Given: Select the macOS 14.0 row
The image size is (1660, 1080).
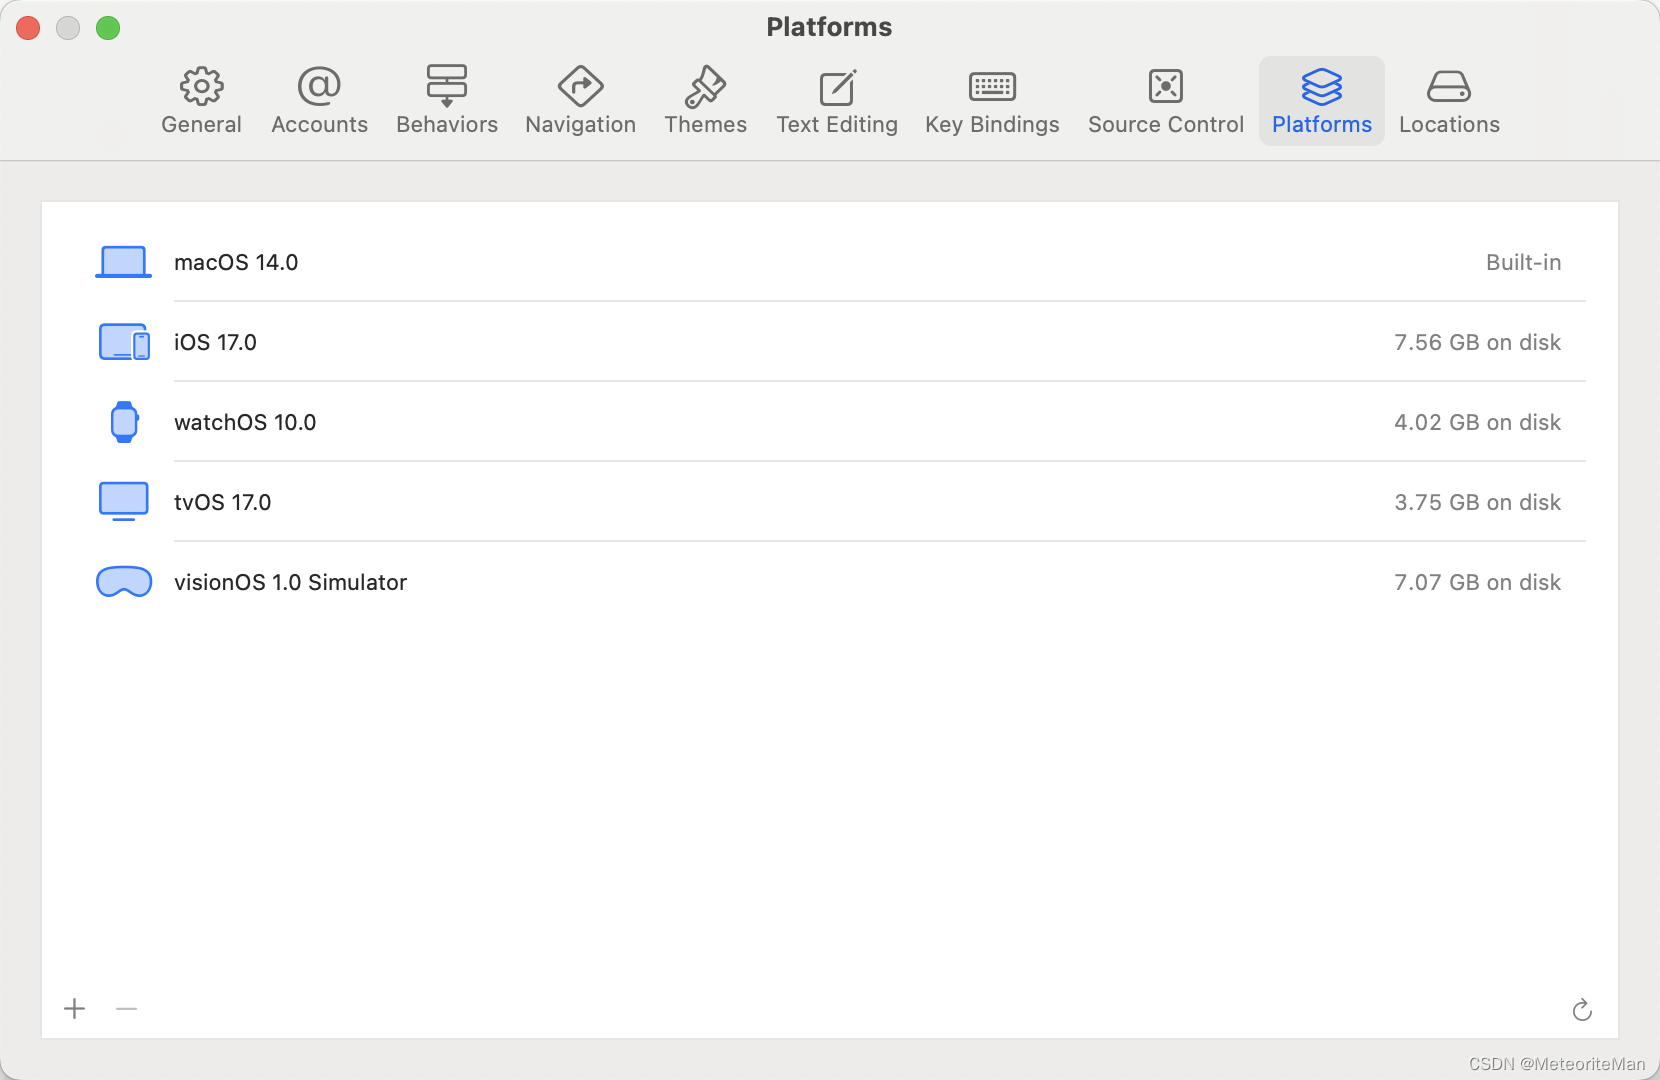Looking at the screenshot, I should tap(830, 262).
